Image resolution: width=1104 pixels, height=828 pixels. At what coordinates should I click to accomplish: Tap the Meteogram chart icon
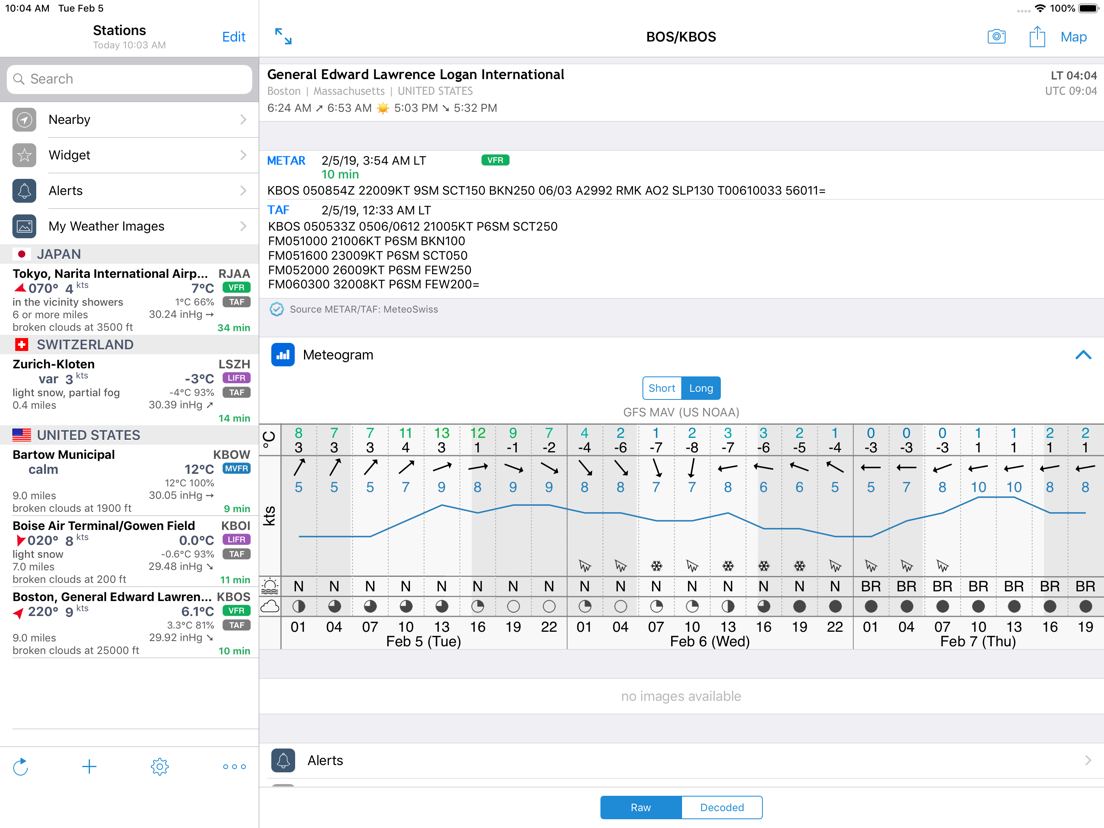tap(283, 355)
